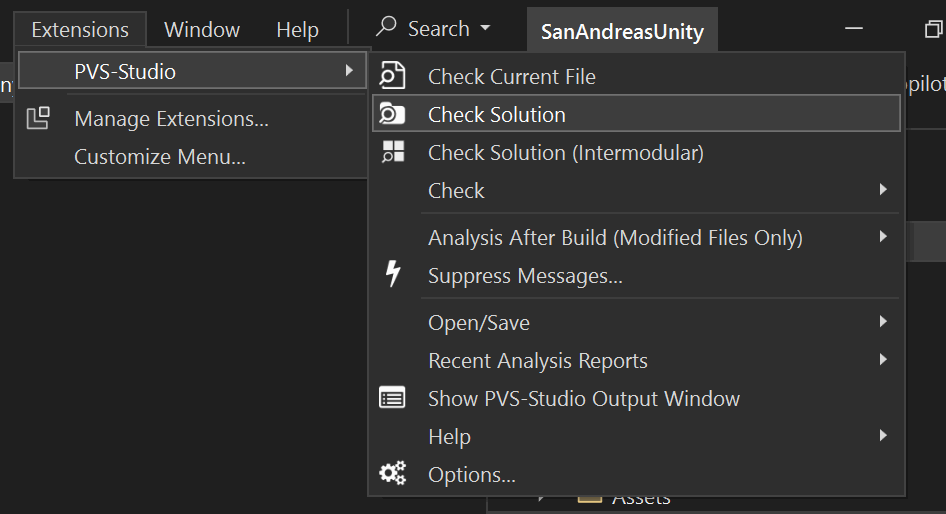Viewport: 946px width, 514px height.
Task: Click the Search magnifier icon
Action: tap(386, 27)
